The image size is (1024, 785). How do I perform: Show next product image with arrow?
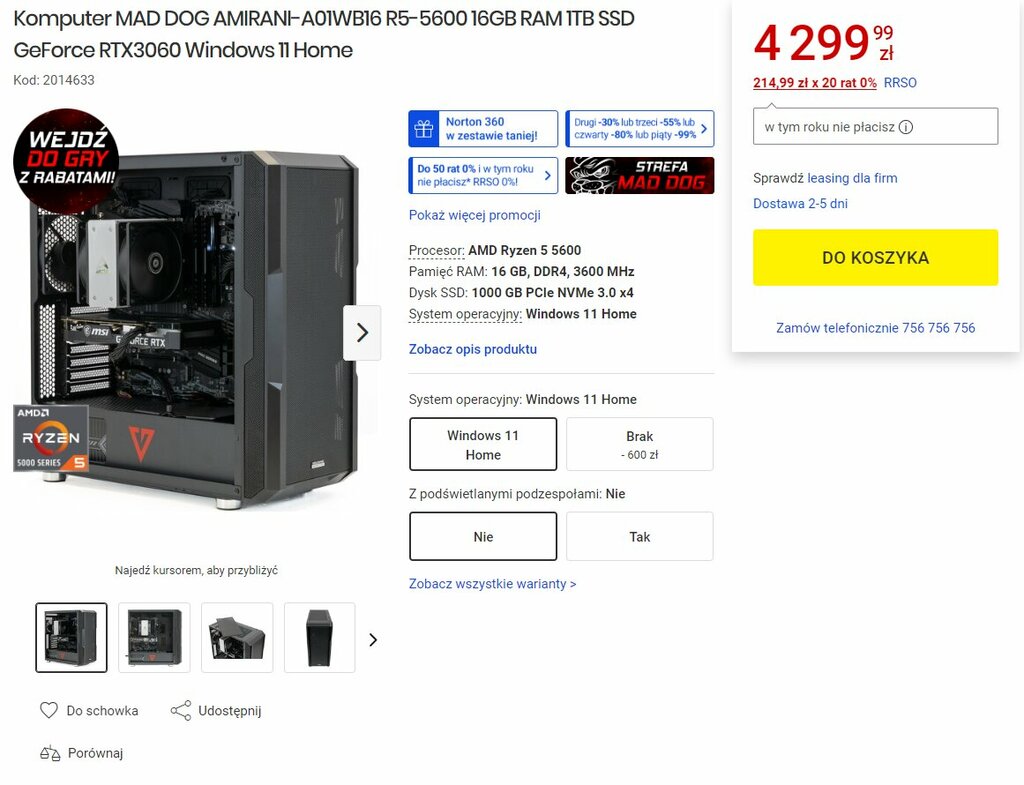[x=362, y=333]
